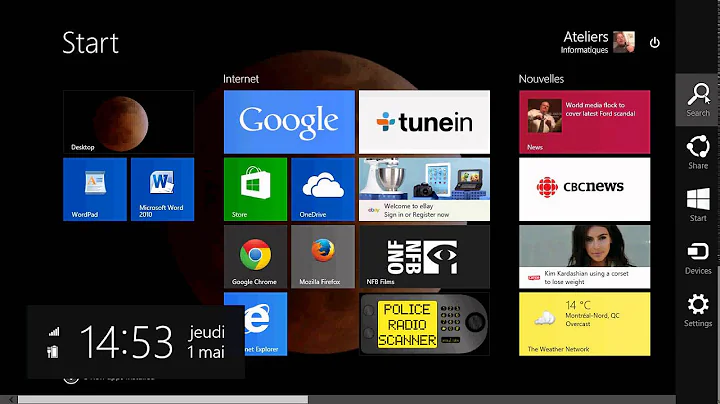Open the Desktop tile
720x404 pixels.
point(129,122)
